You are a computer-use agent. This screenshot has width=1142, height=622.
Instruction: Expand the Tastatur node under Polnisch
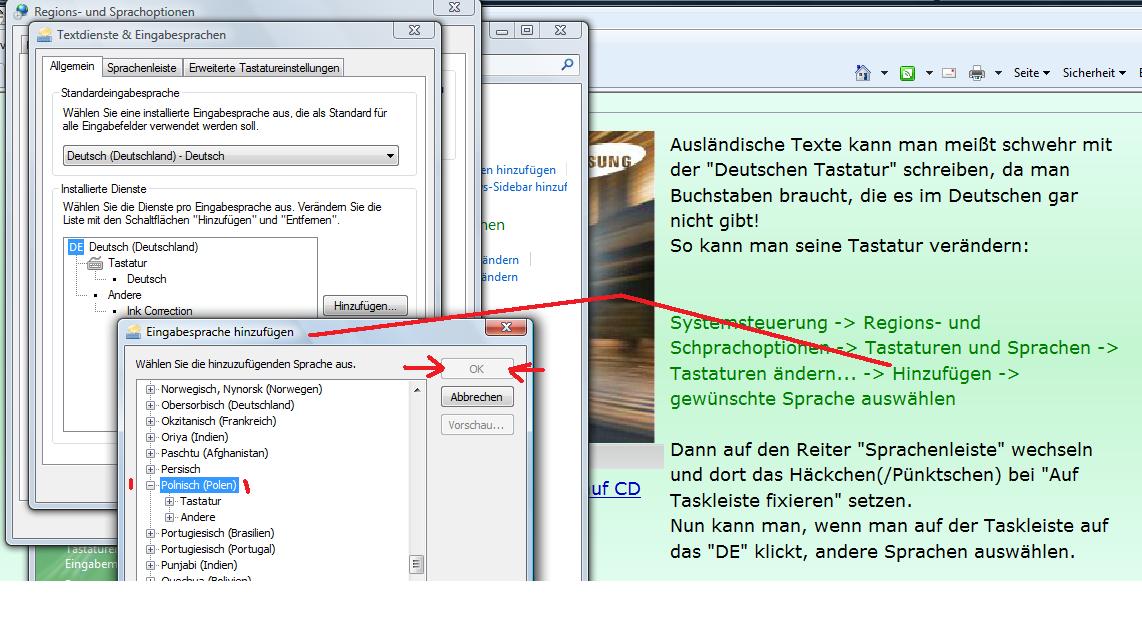pyautogui.click(x=170, y=501)
